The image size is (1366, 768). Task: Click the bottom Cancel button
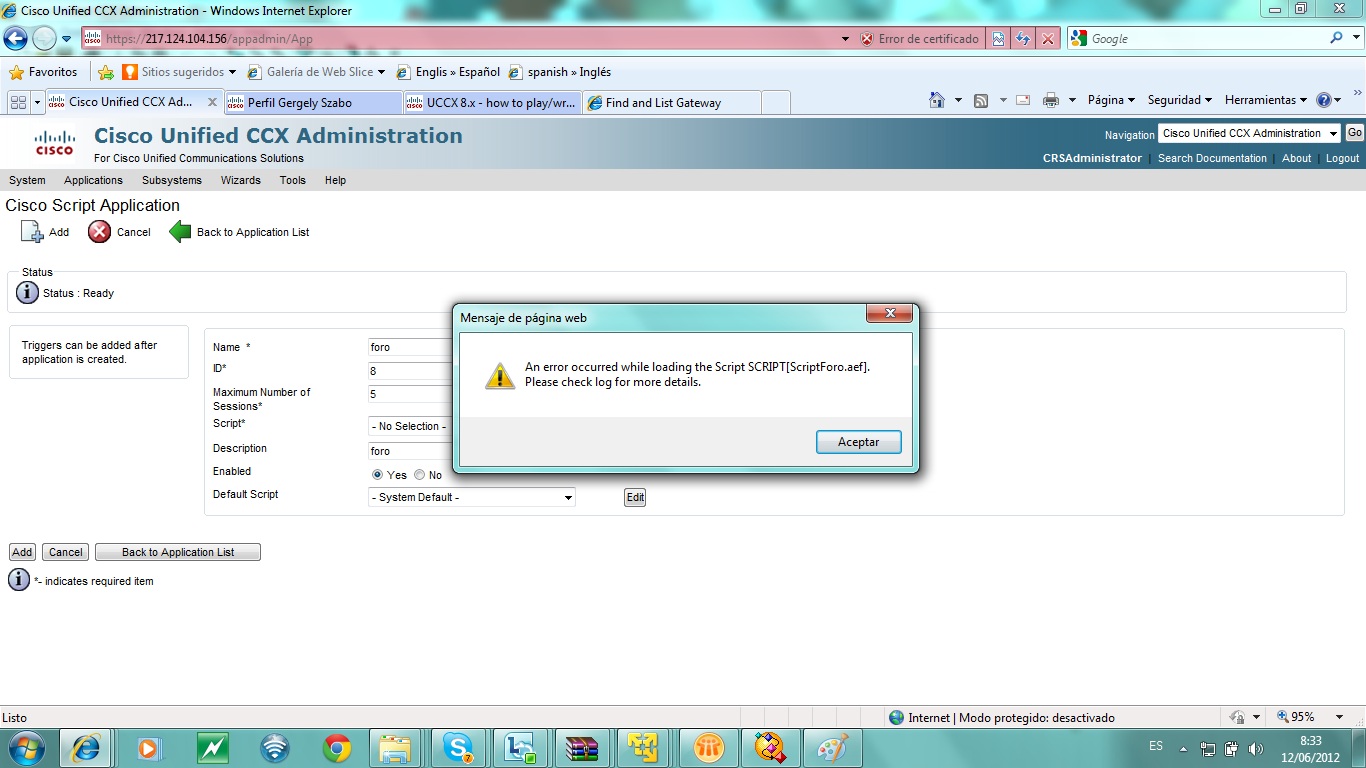click(x=65, y=552)
